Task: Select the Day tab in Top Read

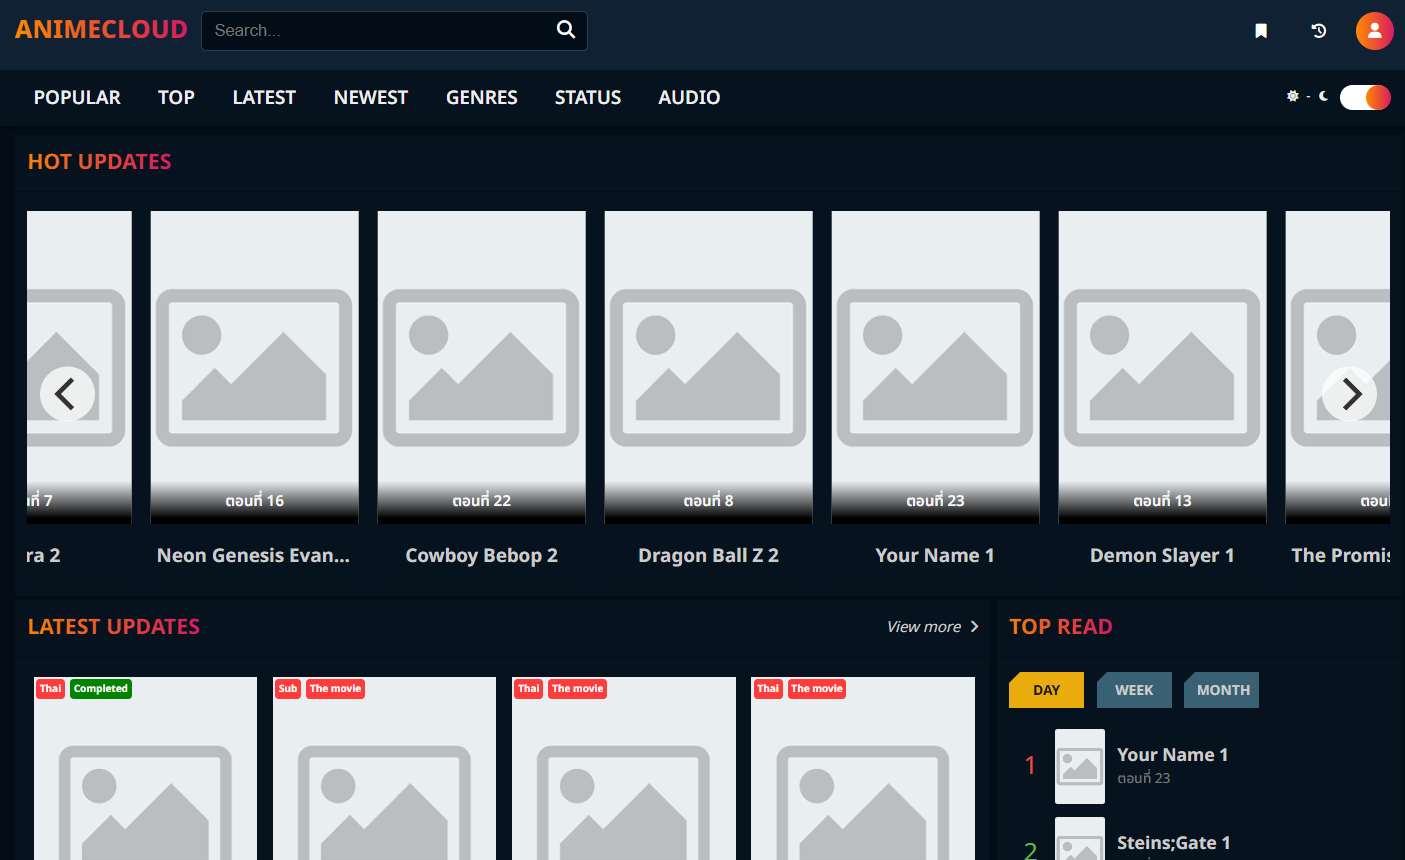Action: (x=1046, y=690)
